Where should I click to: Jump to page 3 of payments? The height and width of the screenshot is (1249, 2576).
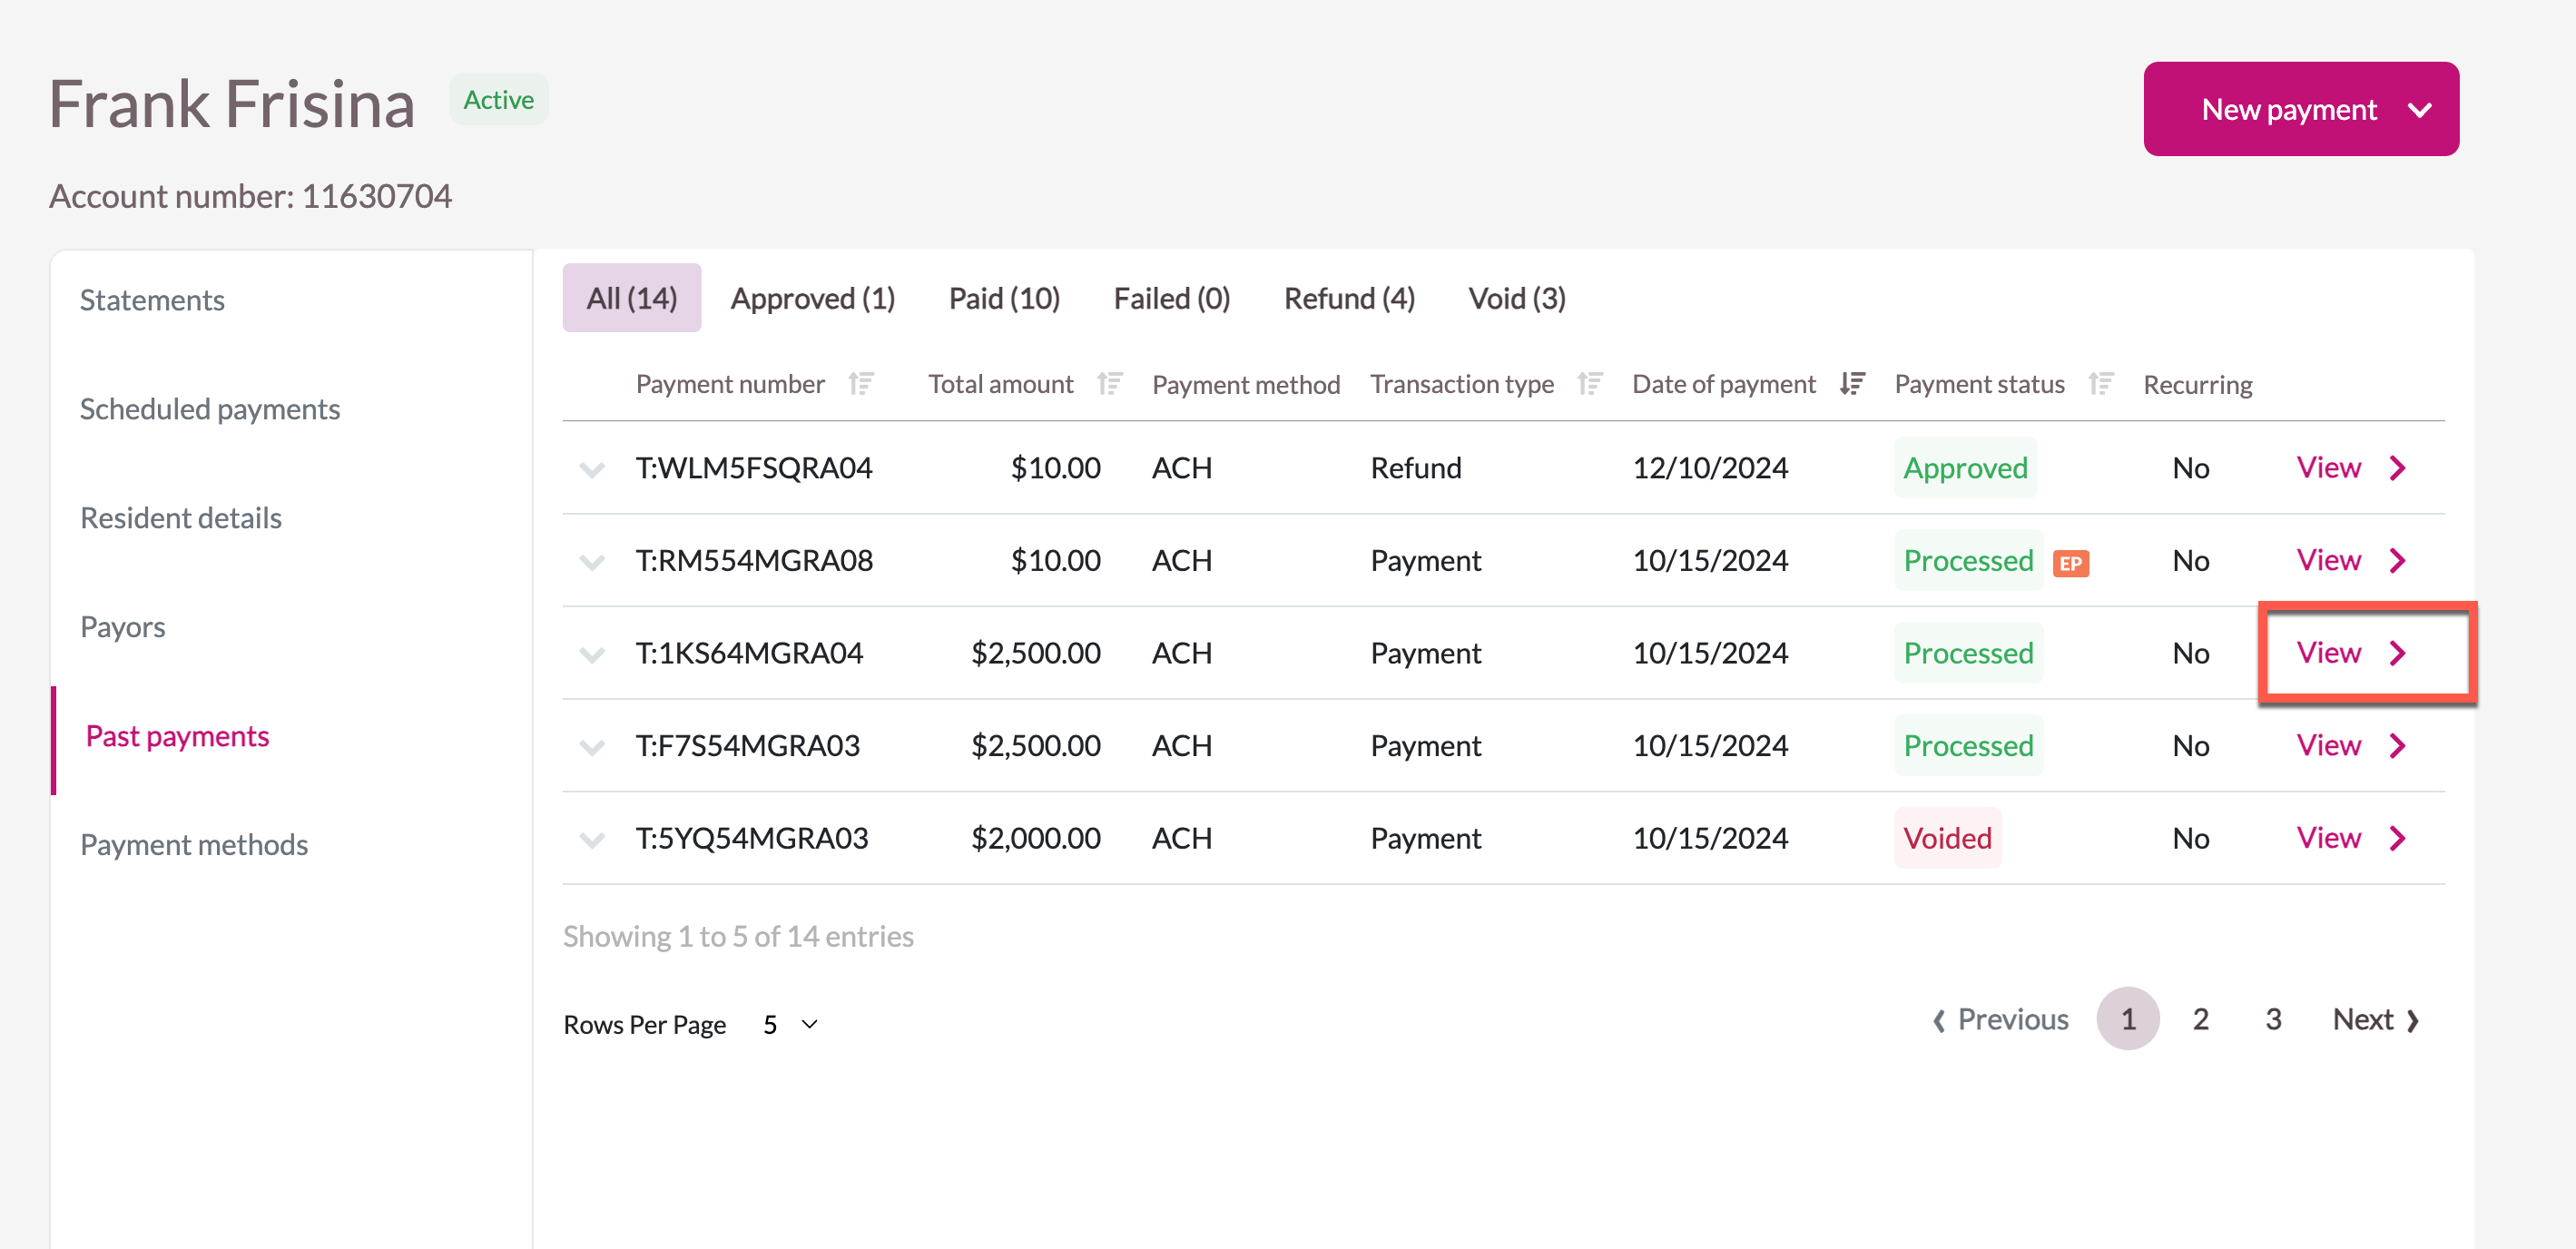[x=2272, y=1019]
